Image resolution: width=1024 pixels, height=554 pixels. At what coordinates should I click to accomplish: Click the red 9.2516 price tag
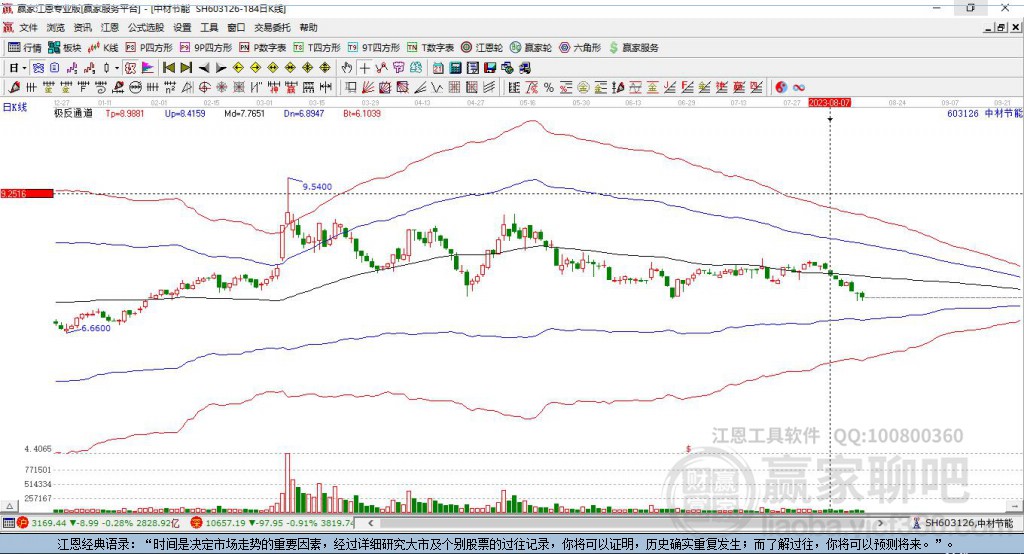pyautogui.click(x=27, y=193)
